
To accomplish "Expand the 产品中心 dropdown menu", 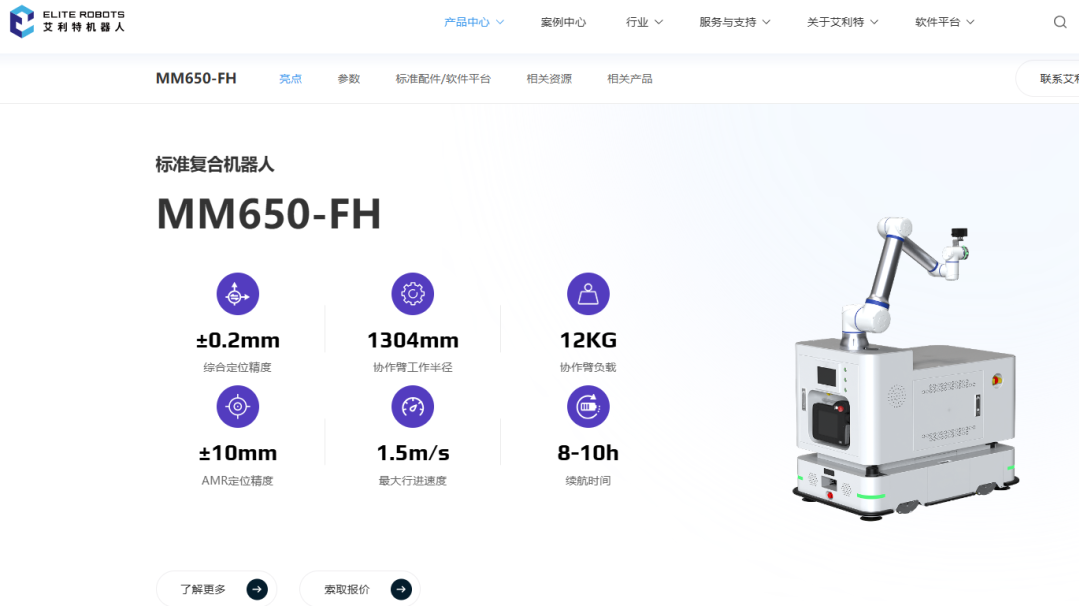I will coord(474,22).
